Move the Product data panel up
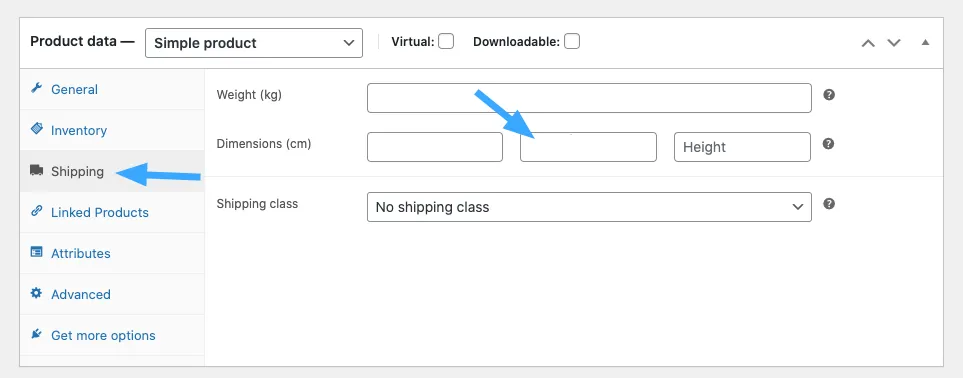Image resolution: width=963 pixels, height=378 pixels. tap(868, 43)
